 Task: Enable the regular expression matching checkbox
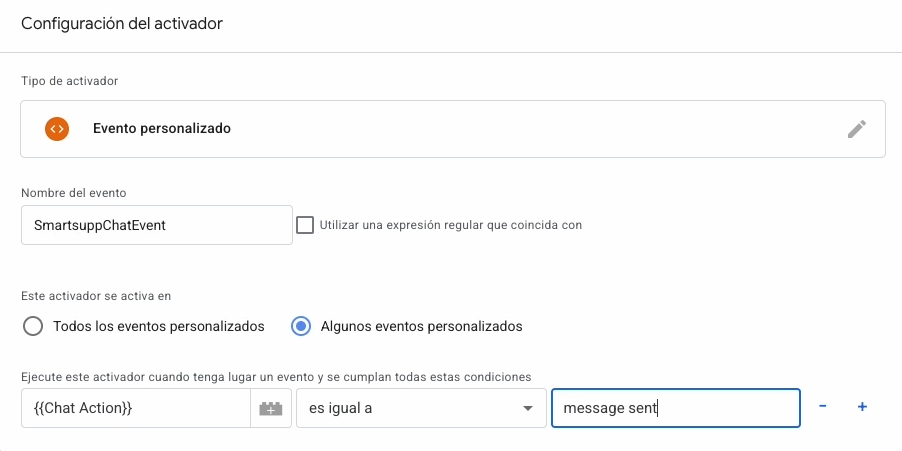pyautogui.click(x=305, y=225)
